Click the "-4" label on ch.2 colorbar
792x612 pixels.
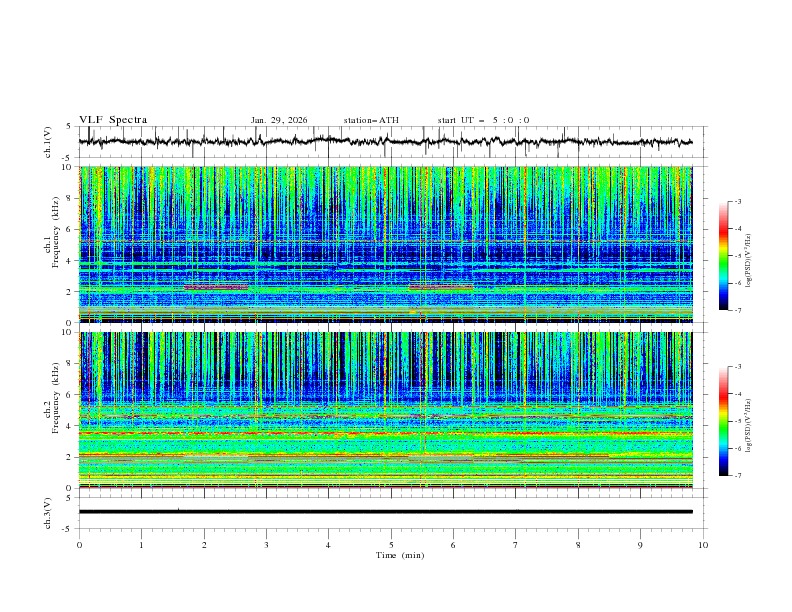click(737, 394)
